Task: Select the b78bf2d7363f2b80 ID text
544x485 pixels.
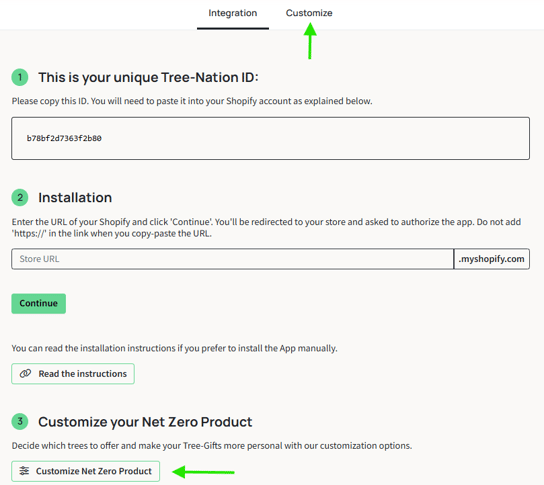Action: click(64, 138)
